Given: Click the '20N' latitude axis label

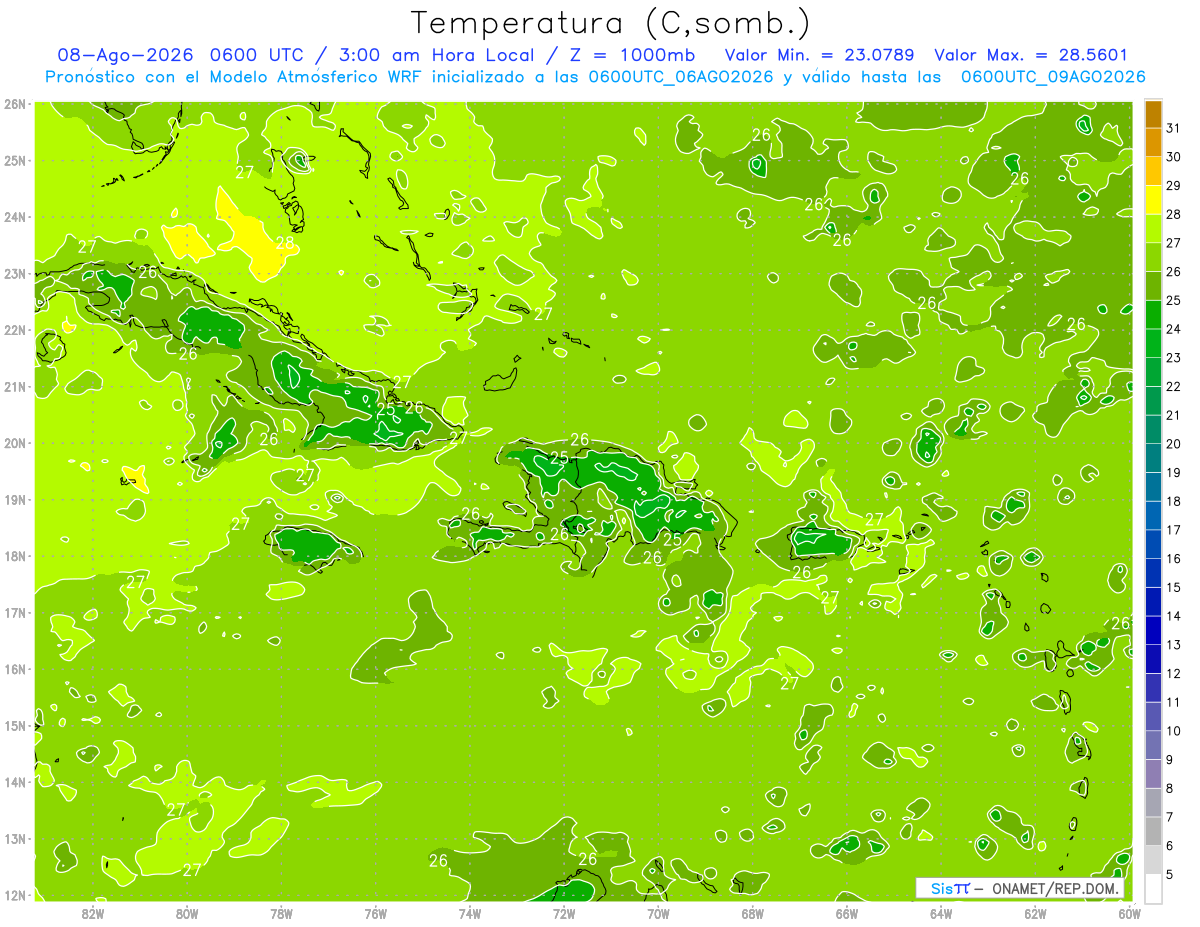Looking at the screenshot, I should click(15, 443).
